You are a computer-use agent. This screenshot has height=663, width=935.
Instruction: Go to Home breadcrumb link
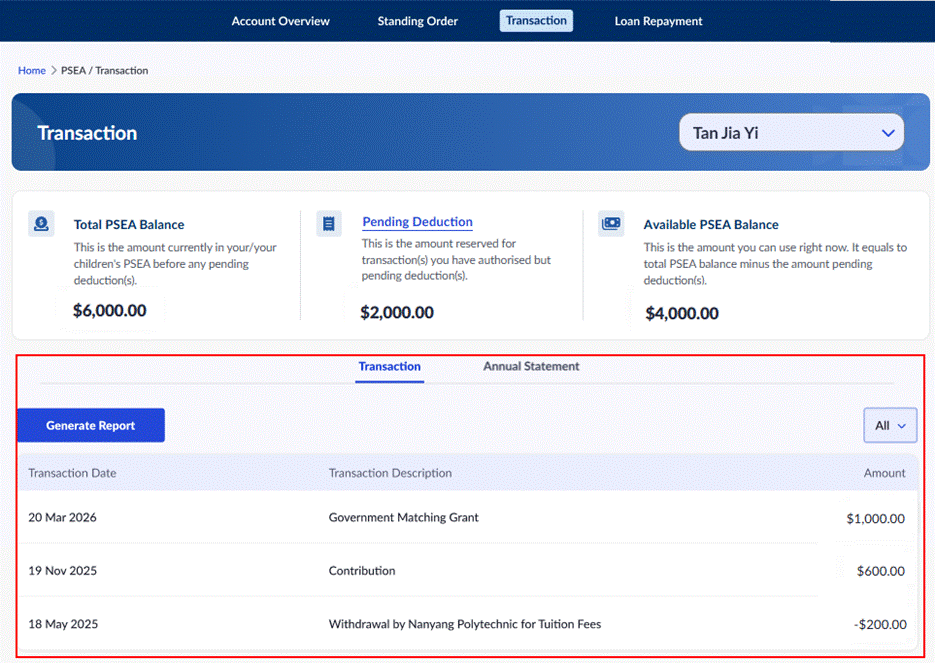[32, 70]
